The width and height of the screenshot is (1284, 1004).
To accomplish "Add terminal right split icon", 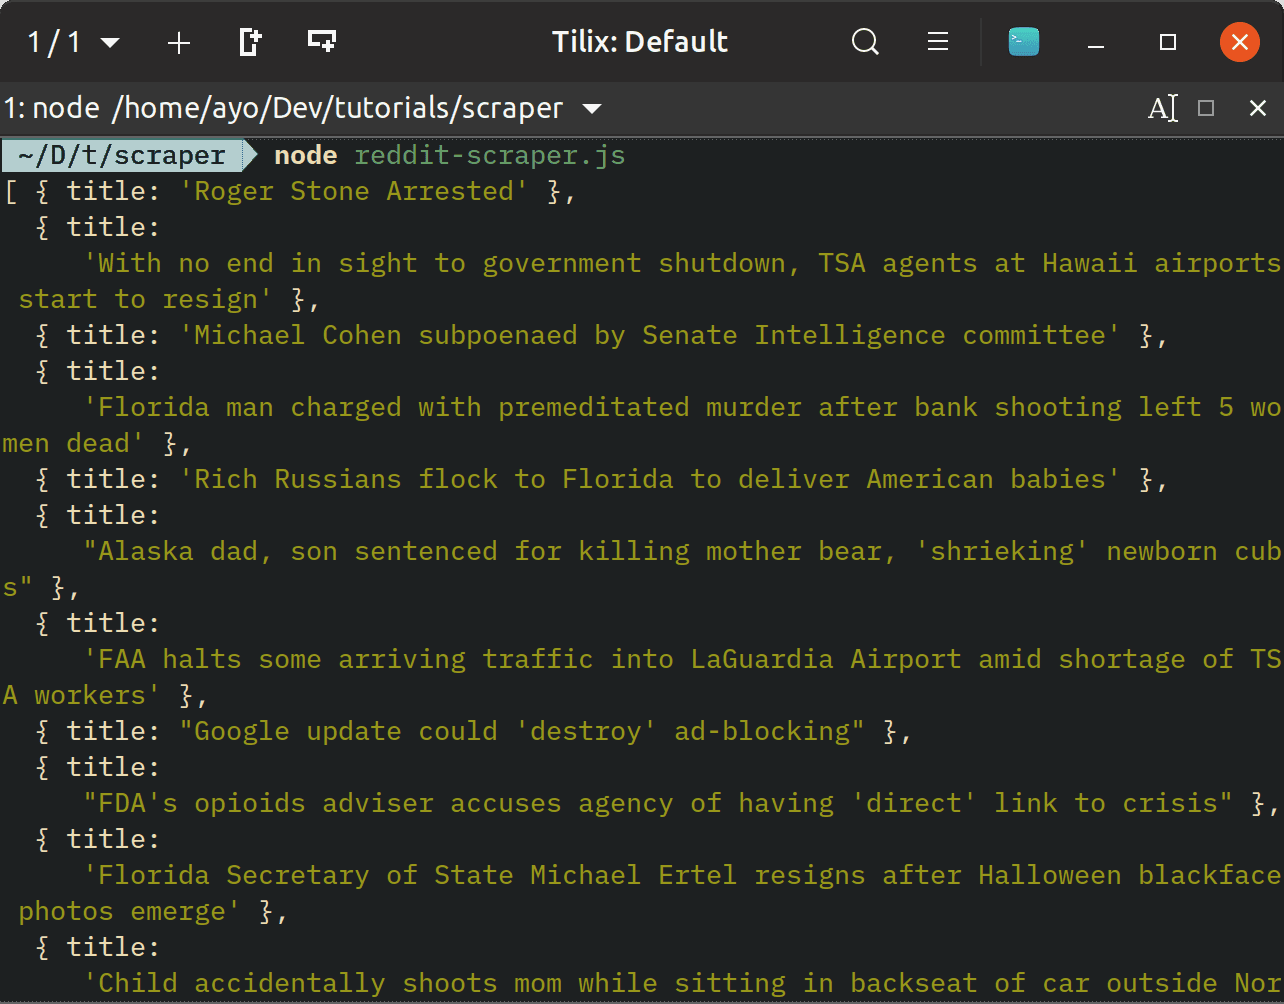I will pos(250,42).
